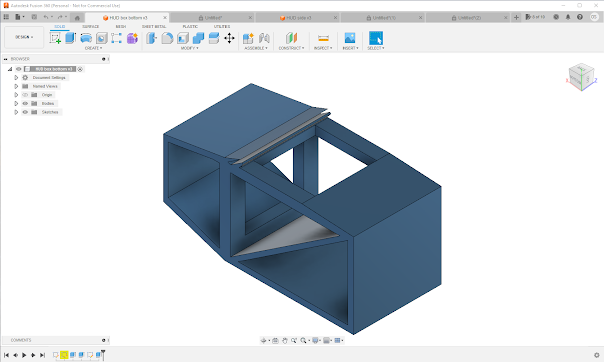Select the Measure tool under Inspect
Viewport: 604px width, 362px height.
click(323, 38)
